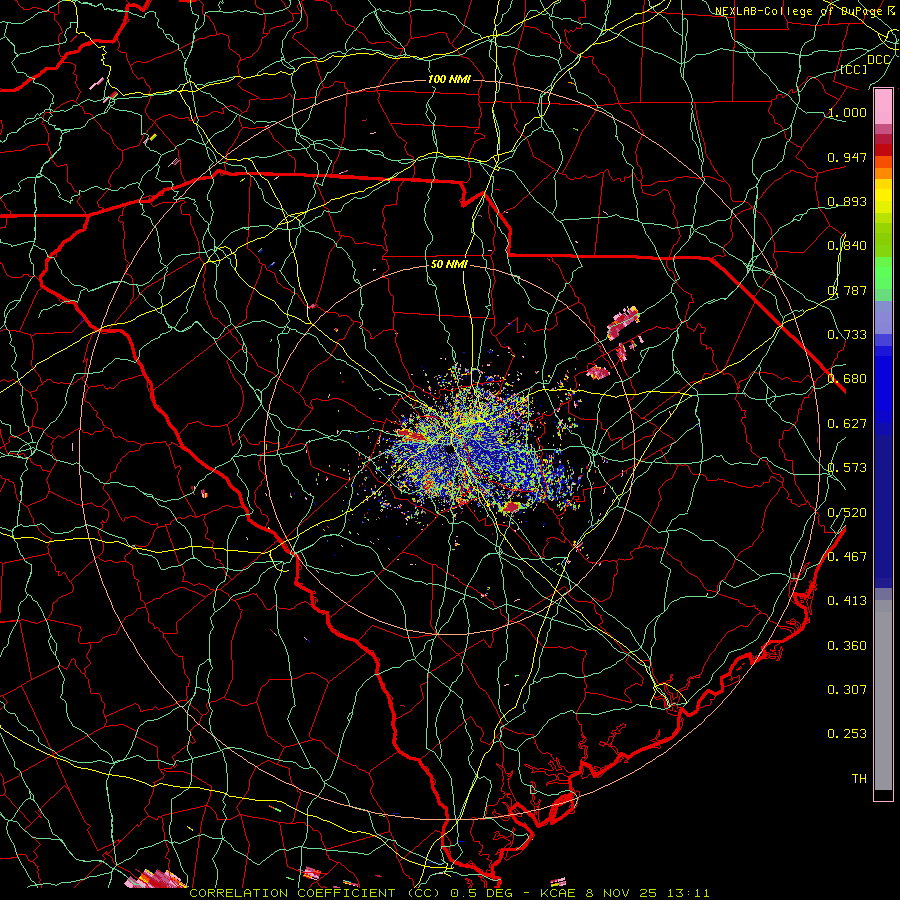Pick the lavender swatch above 0.733
Screen dimensions: 900x900
coord(883,317)
